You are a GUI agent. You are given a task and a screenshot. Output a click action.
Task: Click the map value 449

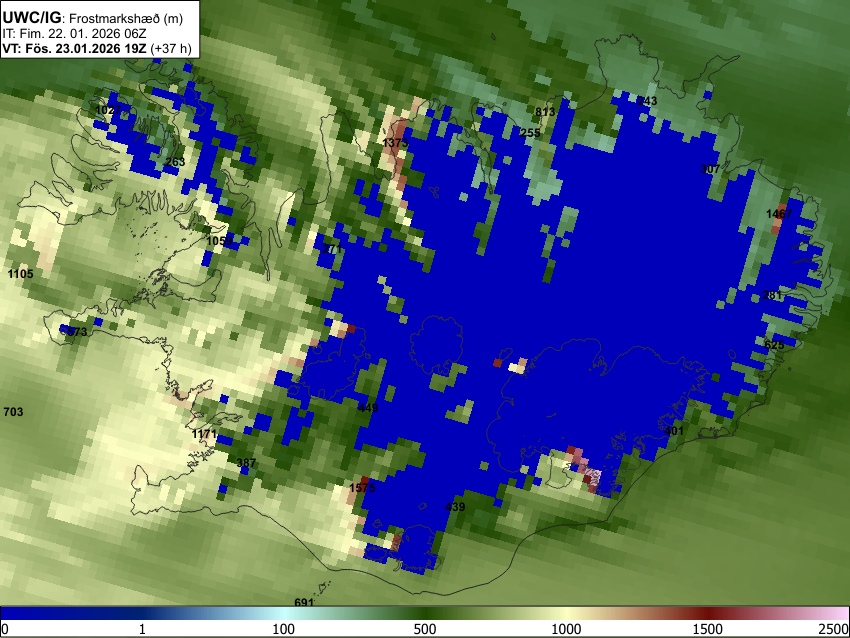tap(368, 408)
